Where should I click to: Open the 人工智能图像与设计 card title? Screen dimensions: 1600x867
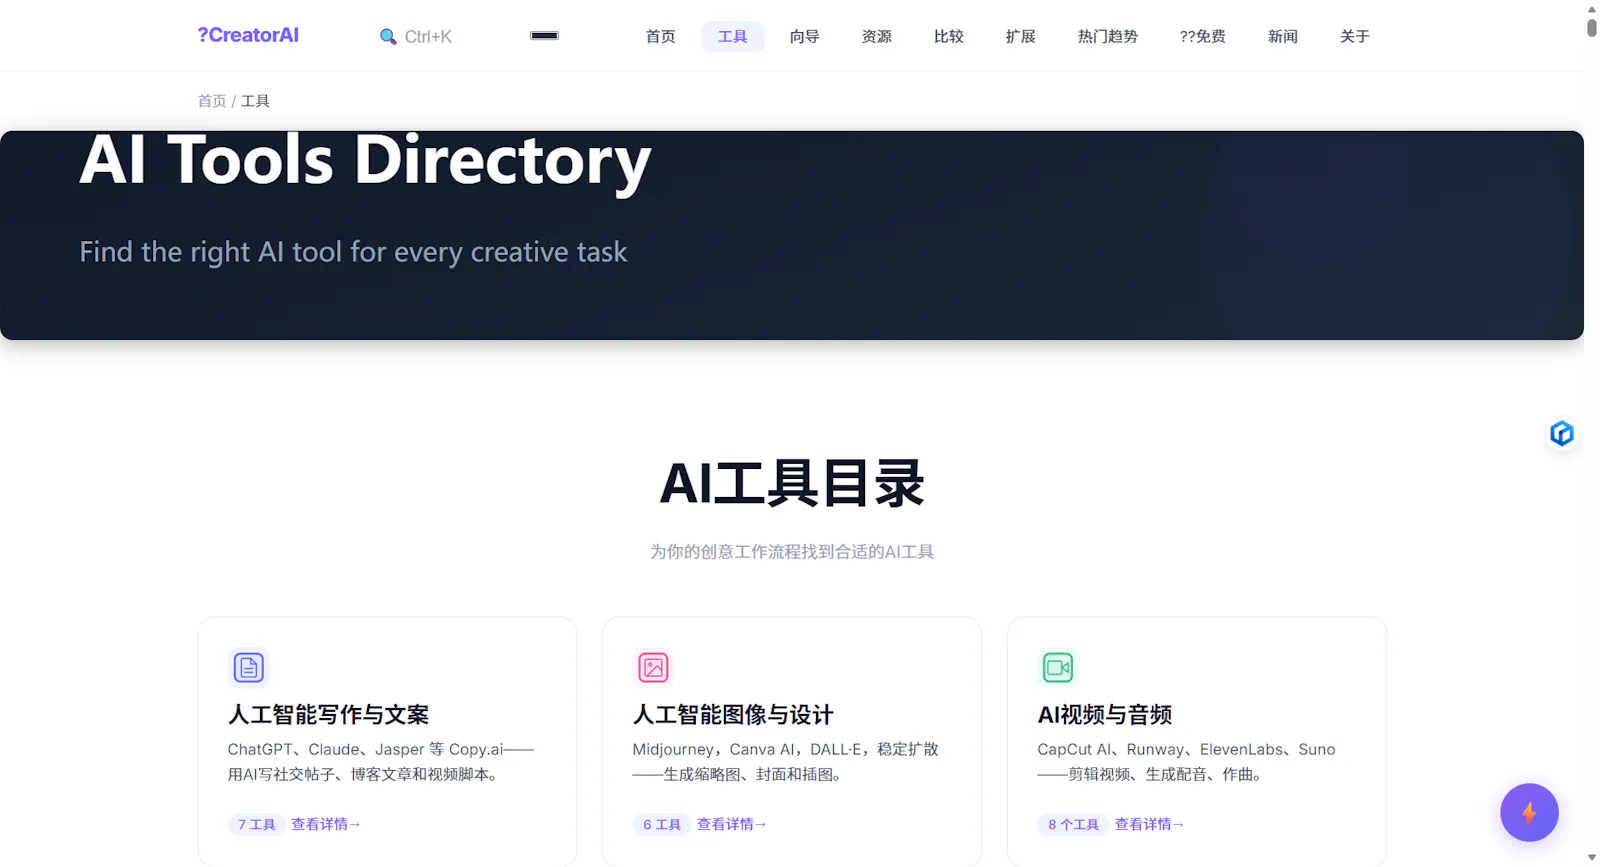click(x=733, y=714)
